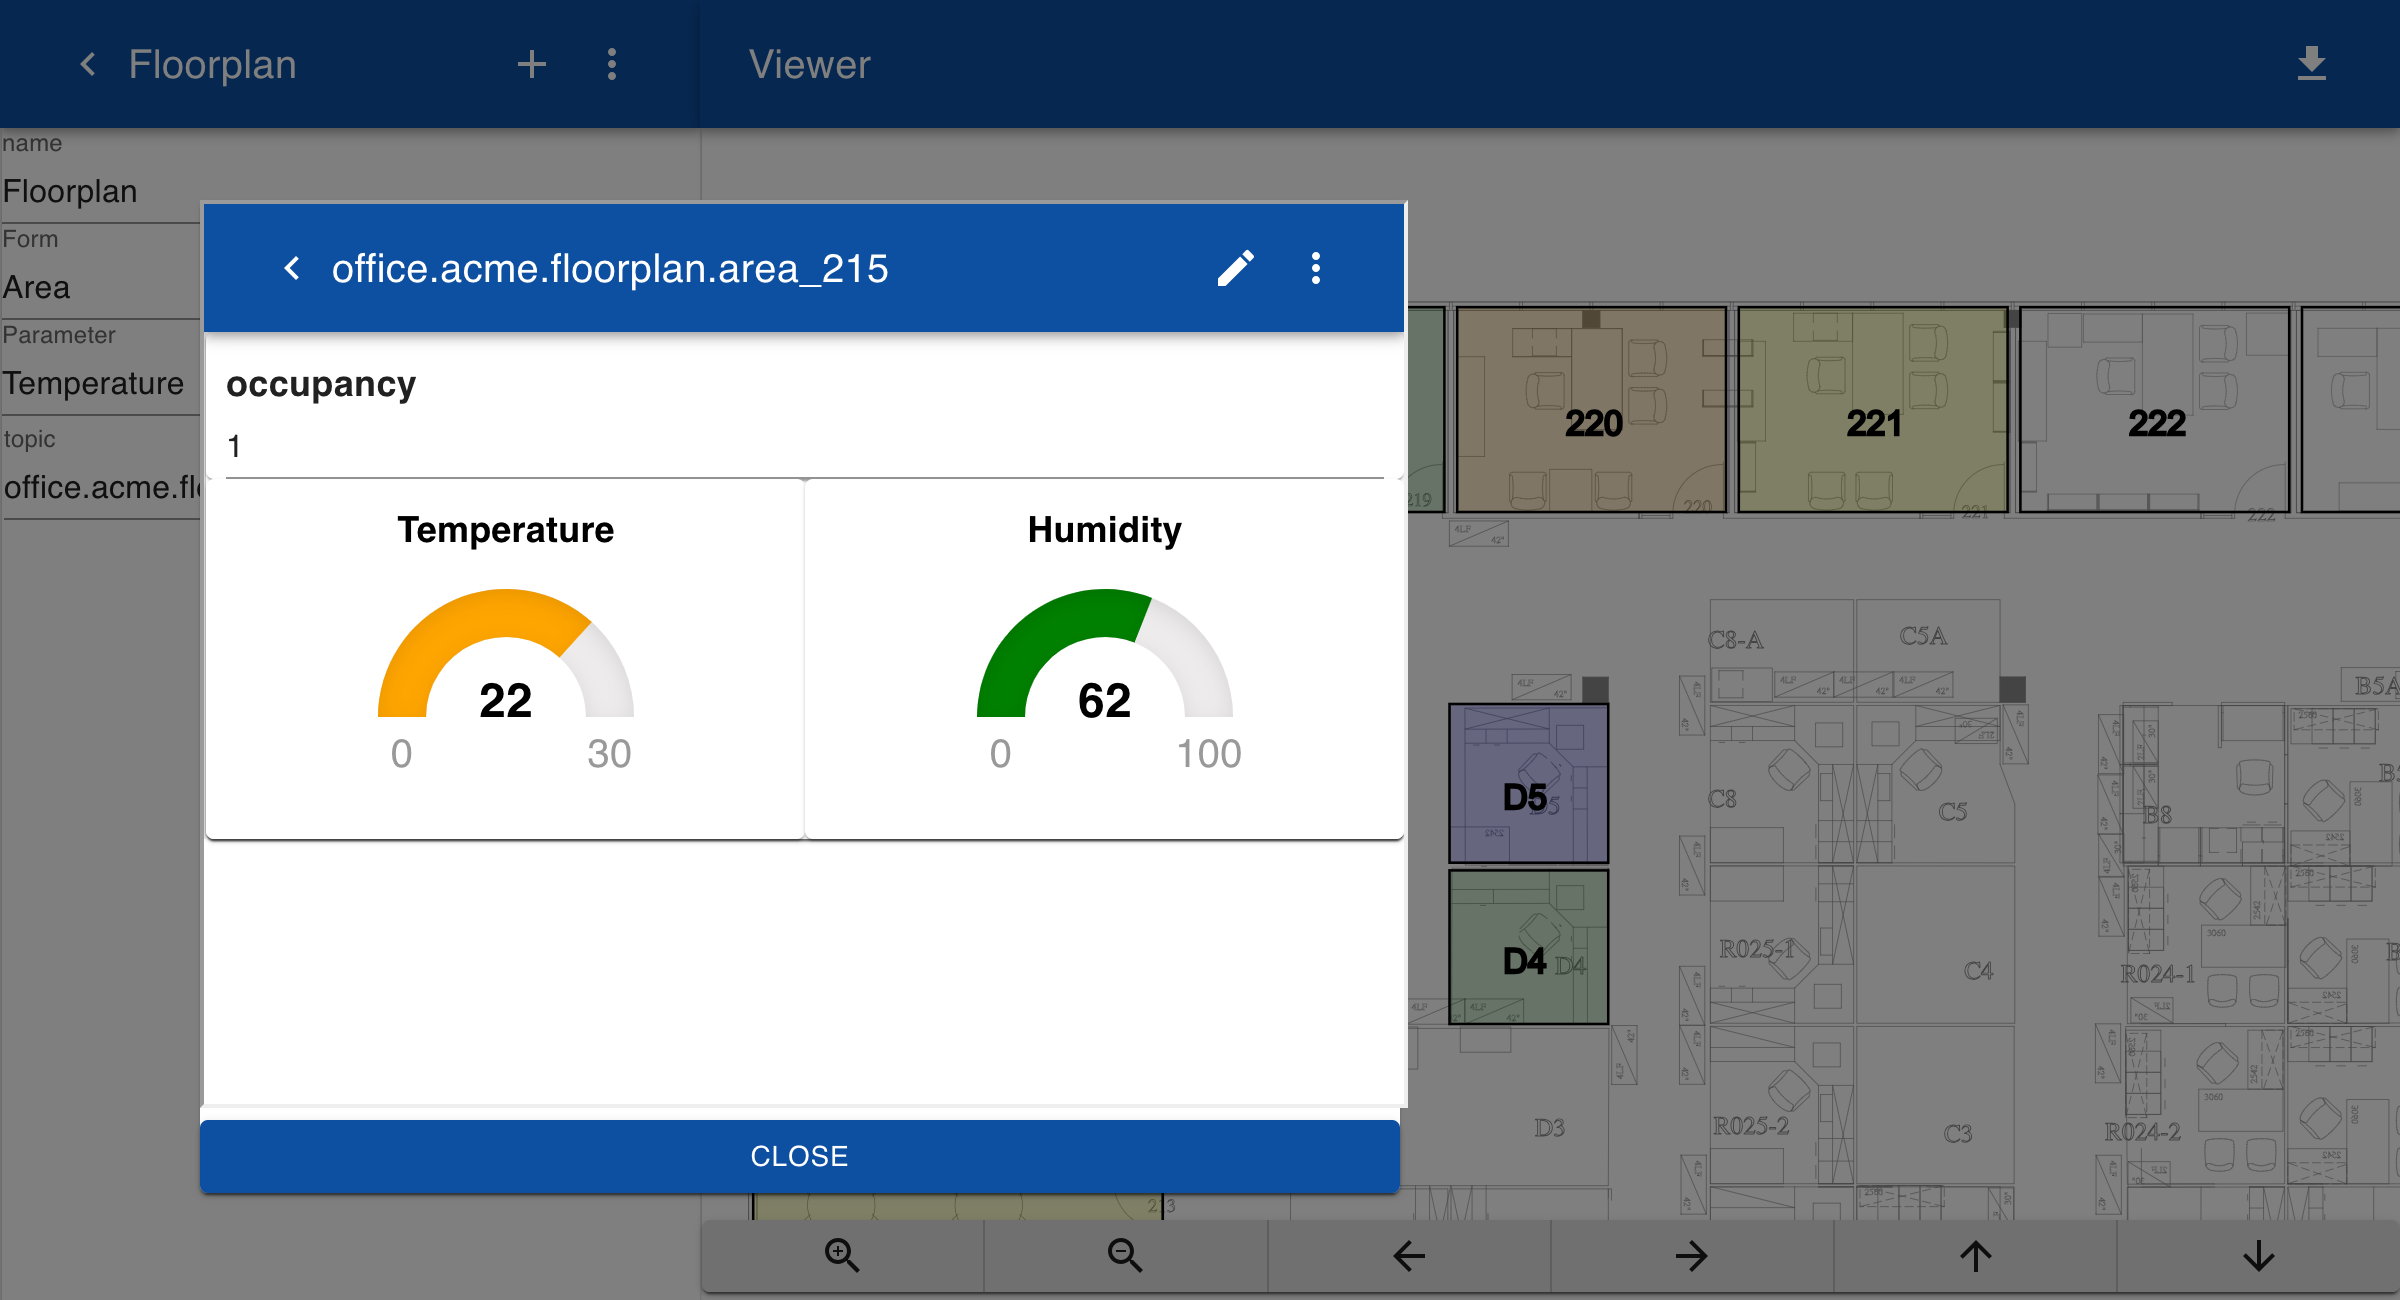Click the pencil edit icon in dialog
The image size is (2400, 1300).
1236,268
